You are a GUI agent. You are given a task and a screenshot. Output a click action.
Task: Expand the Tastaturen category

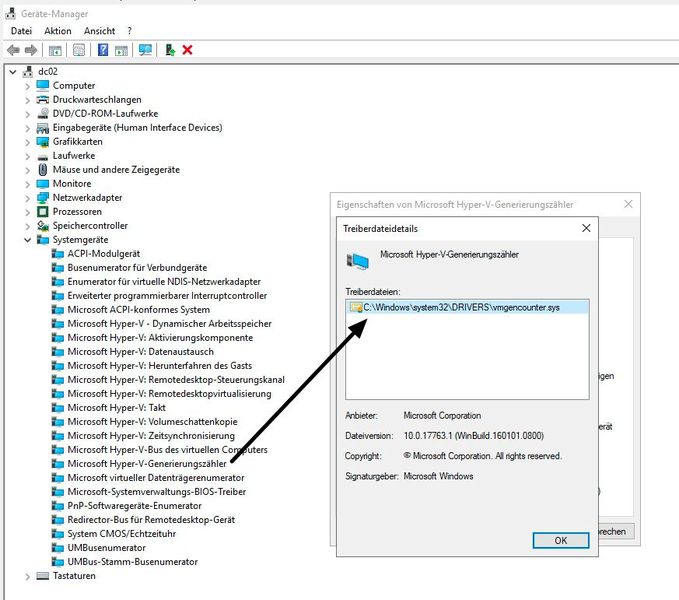(27, 577)
